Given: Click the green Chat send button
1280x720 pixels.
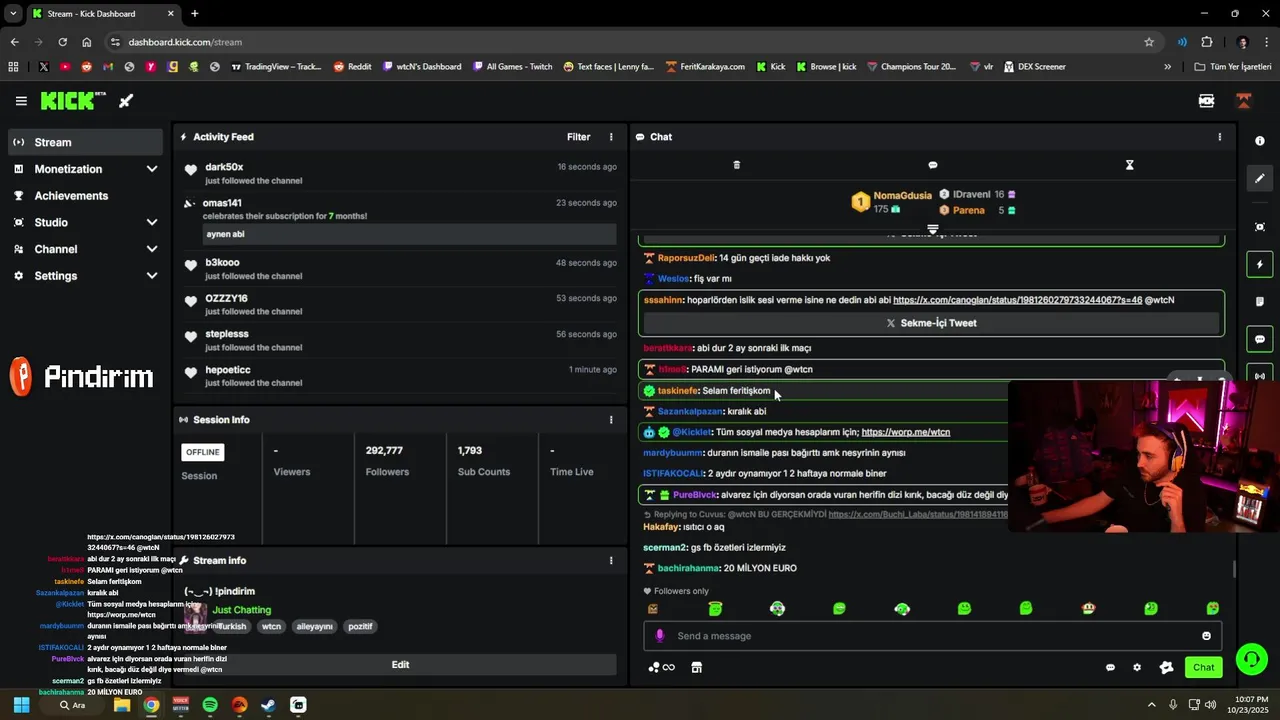Looking at the screenshot, I should click(1203, 667).
